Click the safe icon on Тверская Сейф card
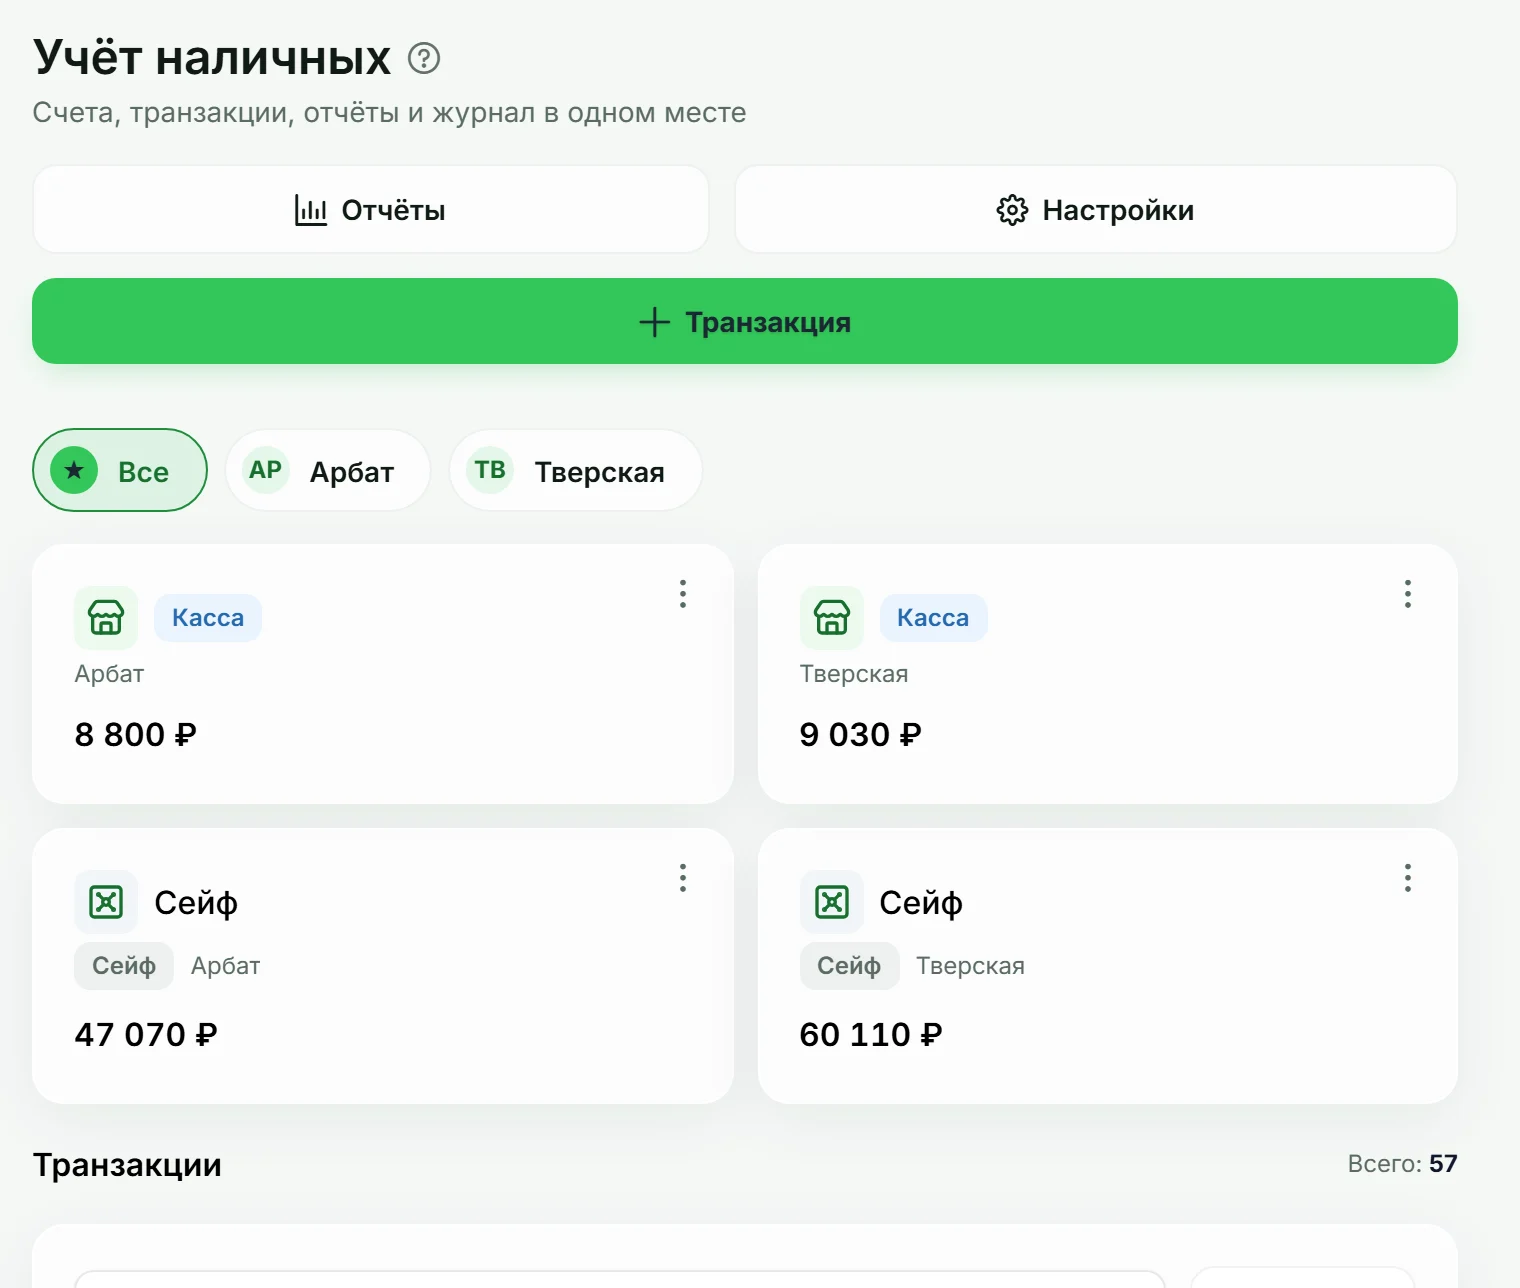Image resolution: width=1520 pixels, height=1288 pixels. click(x=832, y=902)
